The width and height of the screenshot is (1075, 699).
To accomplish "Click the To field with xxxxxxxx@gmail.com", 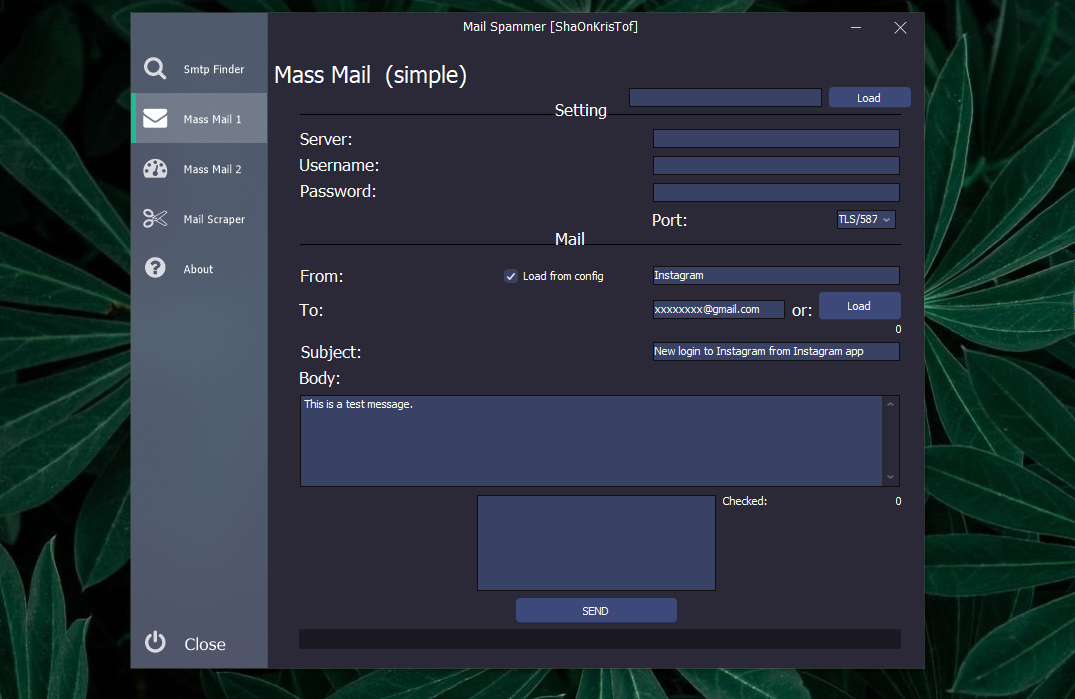I will (718, 309).
